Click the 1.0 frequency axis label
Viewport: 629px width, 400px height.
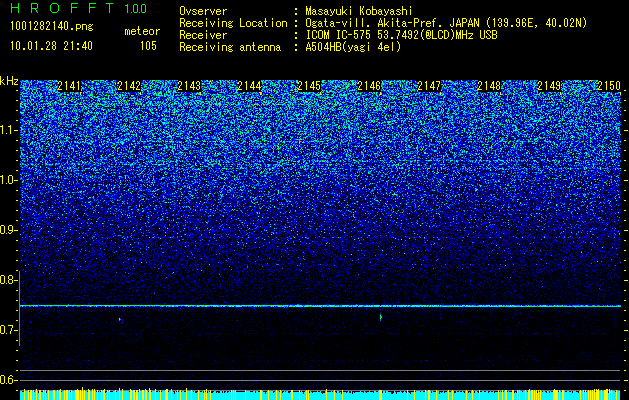[8, 180]
